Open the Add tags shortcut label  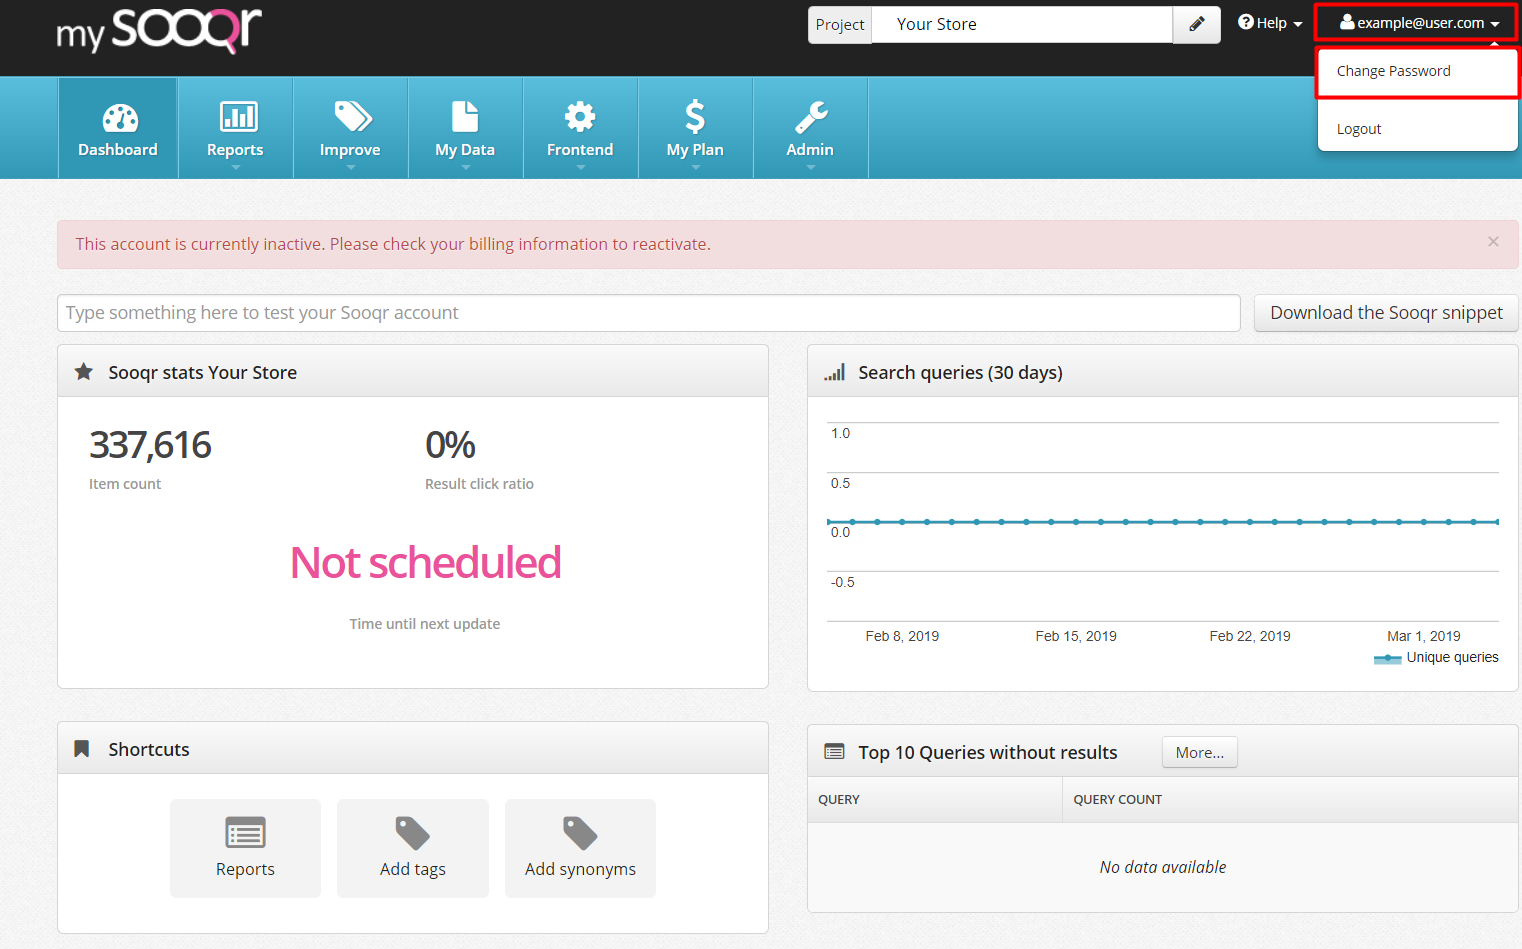pyautogui.click(x=413, y=869)
